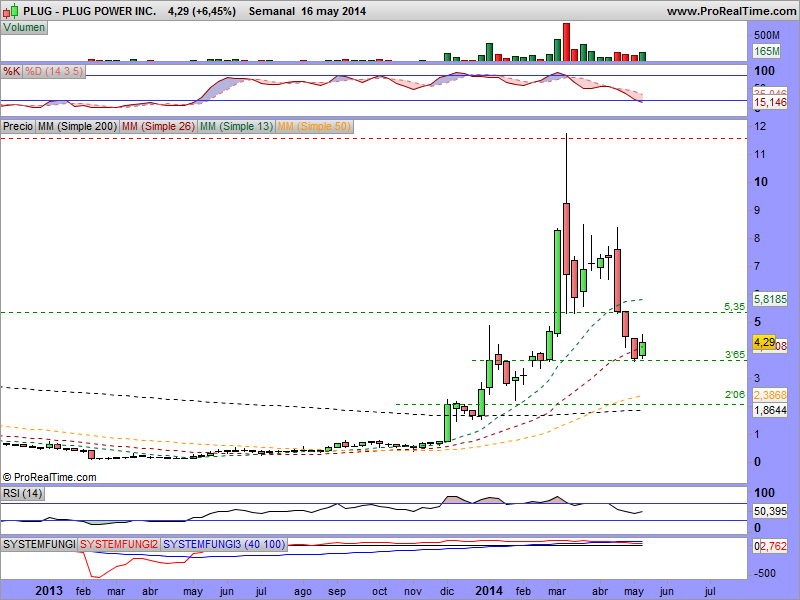Select the Precio label tab
The height and width of the screenshot is (600, 800).
pos(18,127)
